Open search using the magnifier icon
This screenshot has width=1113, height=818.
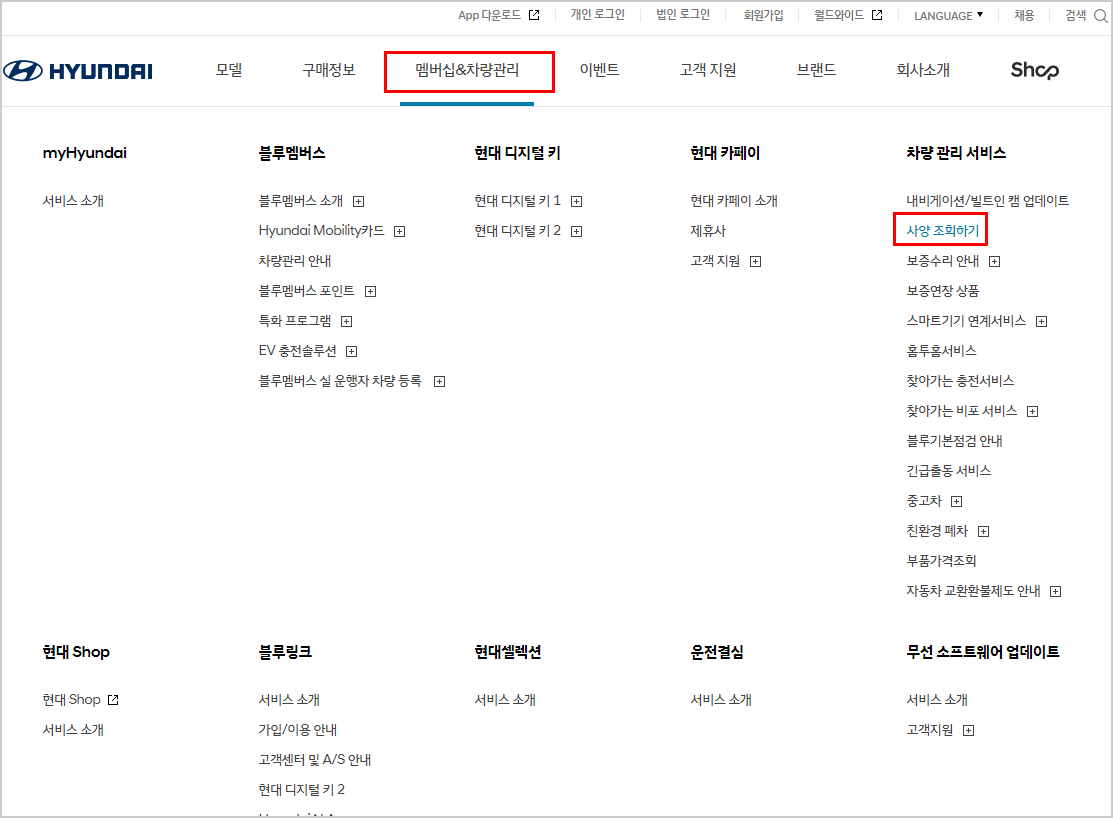[x=1102, y=16]
